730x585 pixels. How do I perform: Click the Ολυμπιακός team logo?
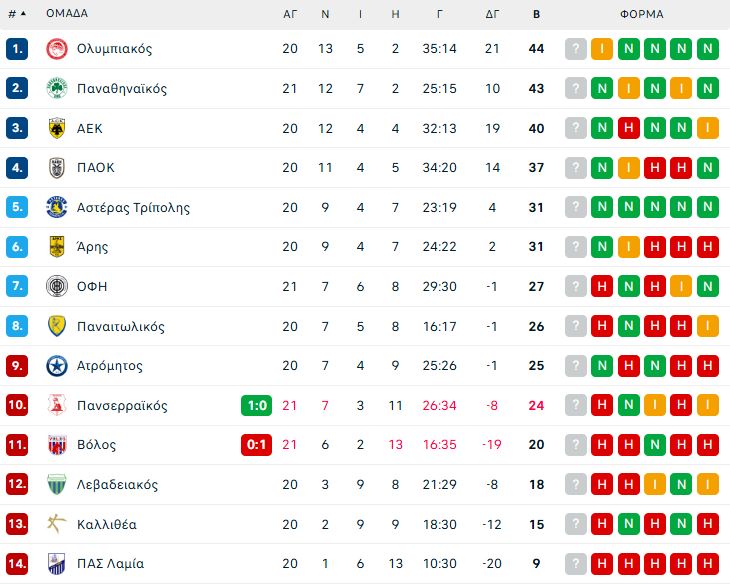57,49
